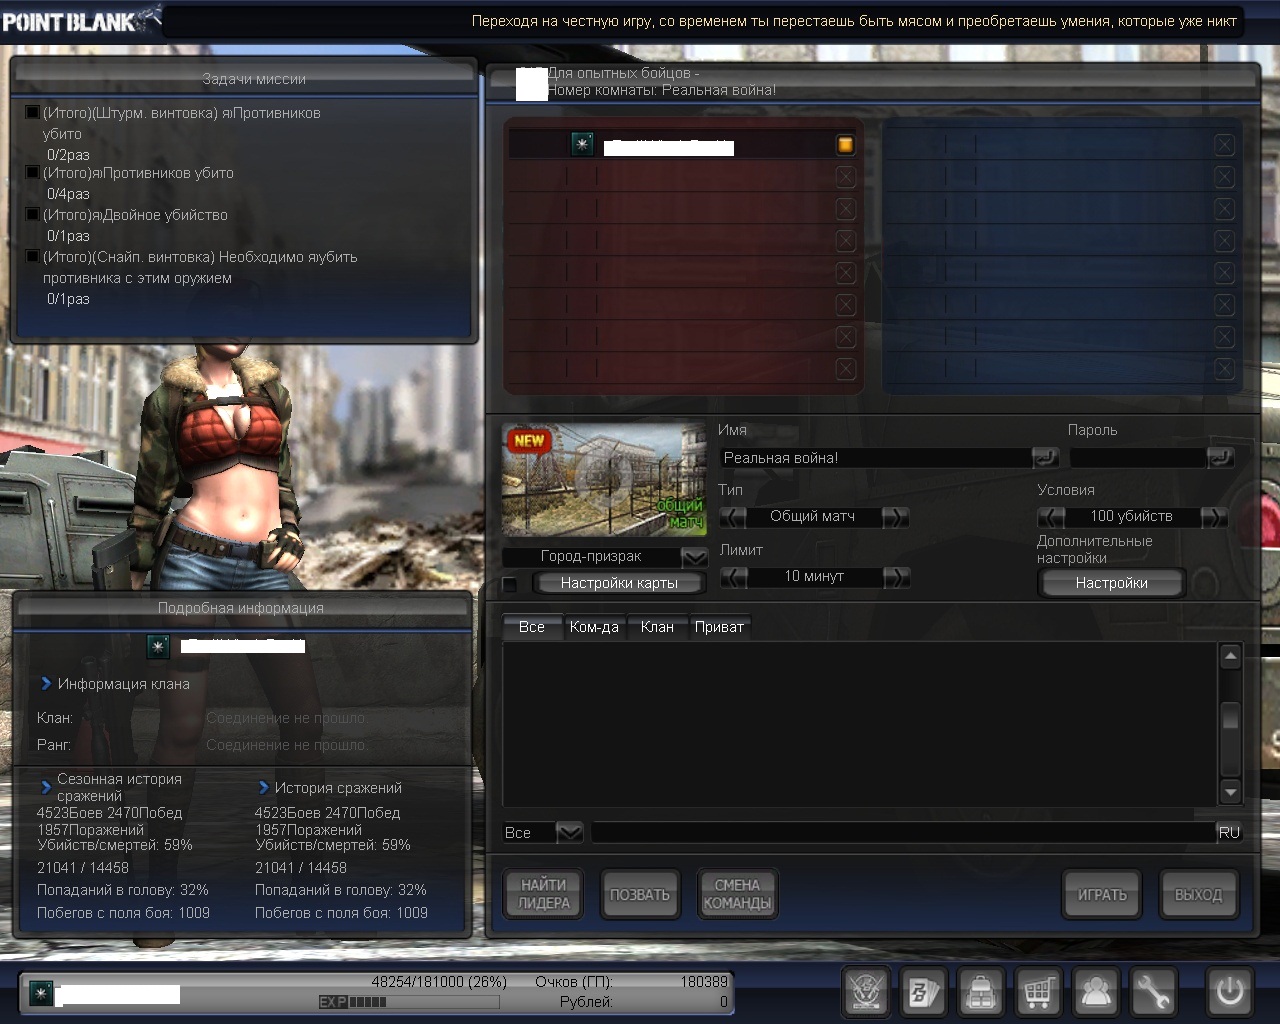Confirm room name with the Имя enter icon
This screenshot has width=1280, height=1024.
pos(1045,457)
